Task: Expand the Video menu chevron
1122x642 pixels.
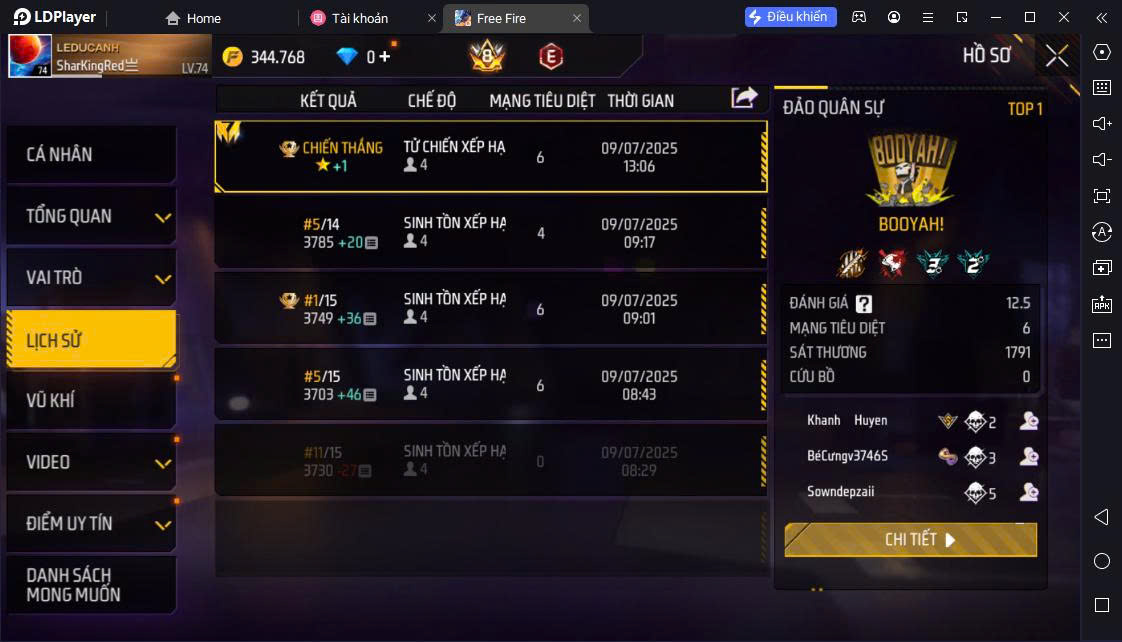Action: click(163, 463)
